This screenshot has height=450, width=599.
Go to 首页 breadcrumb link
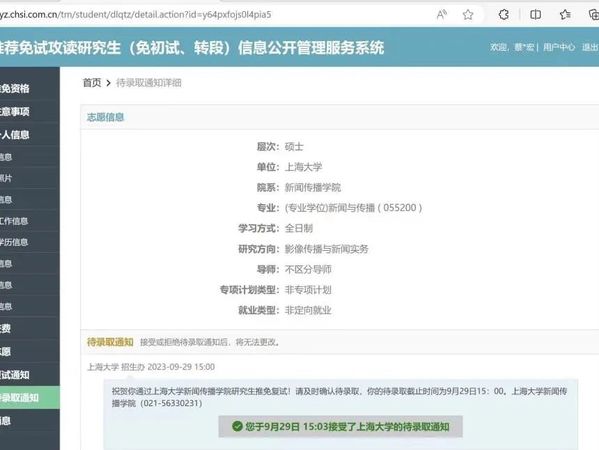(92, 83)
